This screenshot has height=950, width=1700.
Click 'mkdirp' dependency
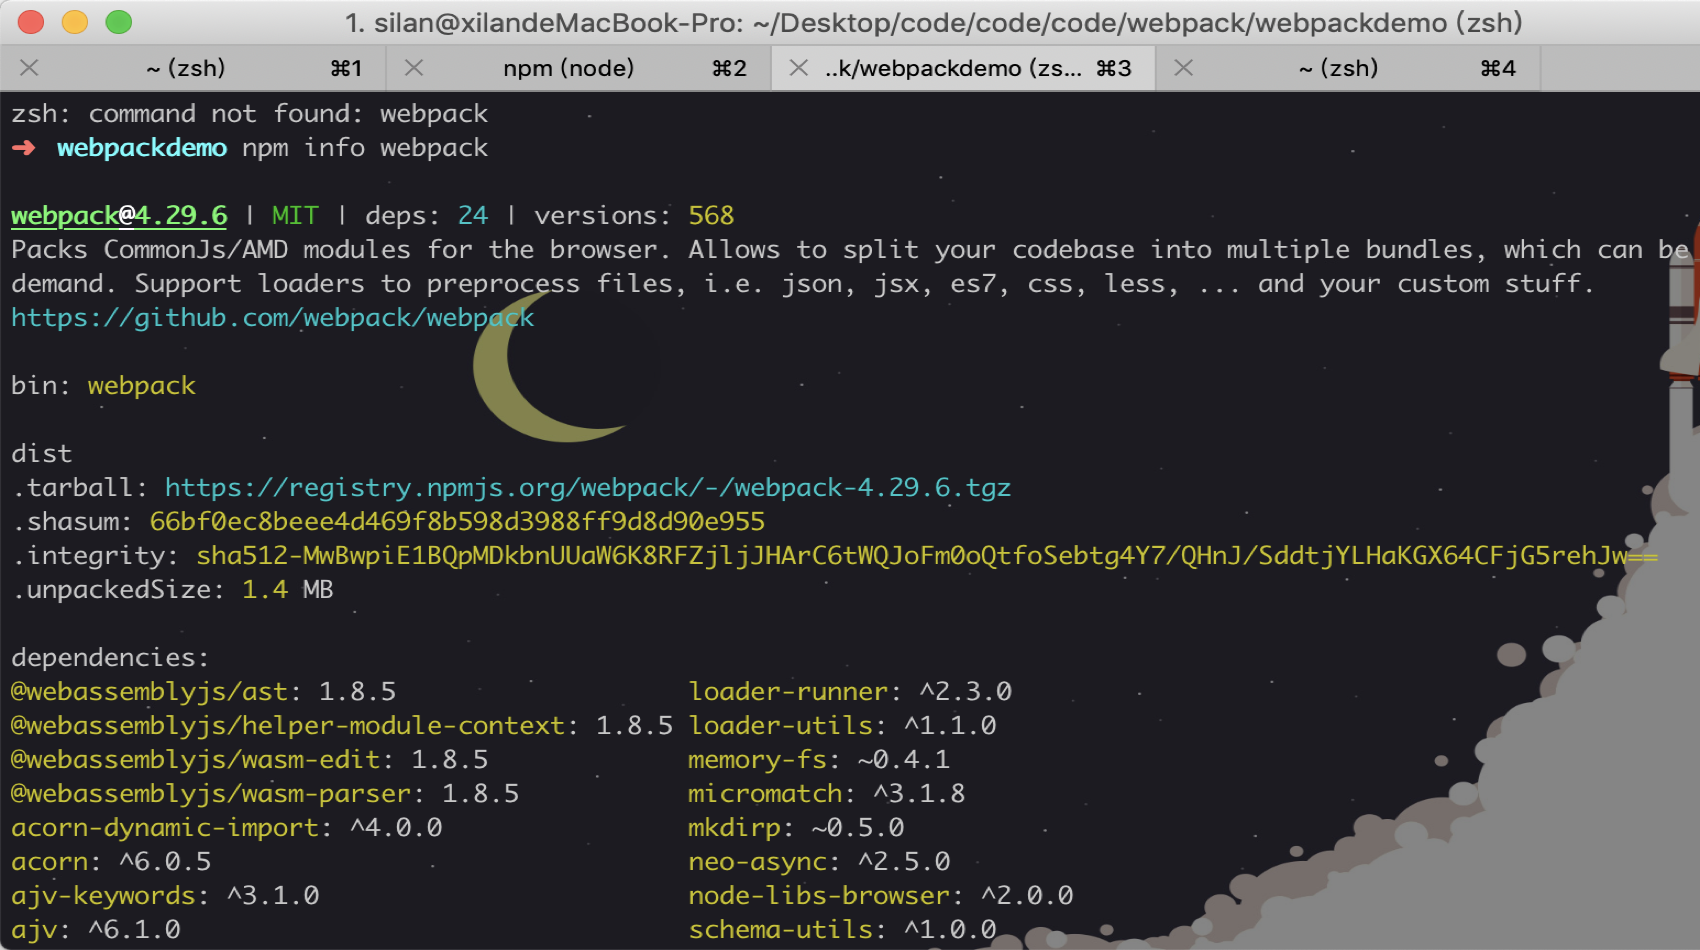[734, 828]
